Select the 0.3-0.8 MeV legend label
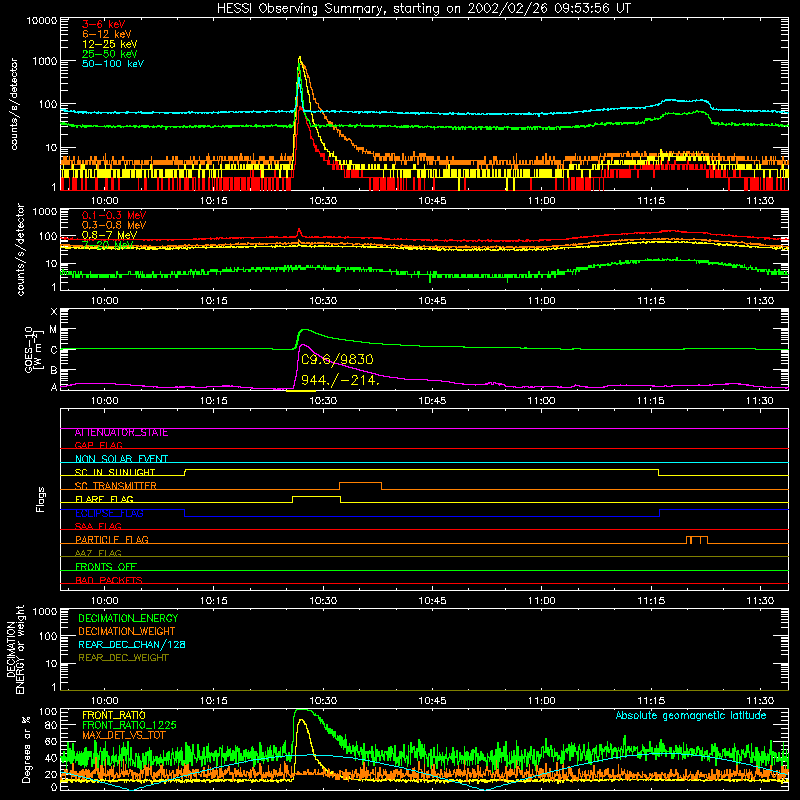 point(114,225)
